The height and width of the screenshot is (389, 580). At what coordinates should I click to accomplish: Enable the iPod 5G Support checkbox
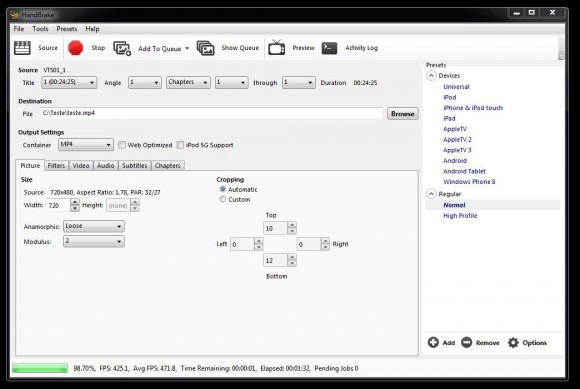coord(180,145)
